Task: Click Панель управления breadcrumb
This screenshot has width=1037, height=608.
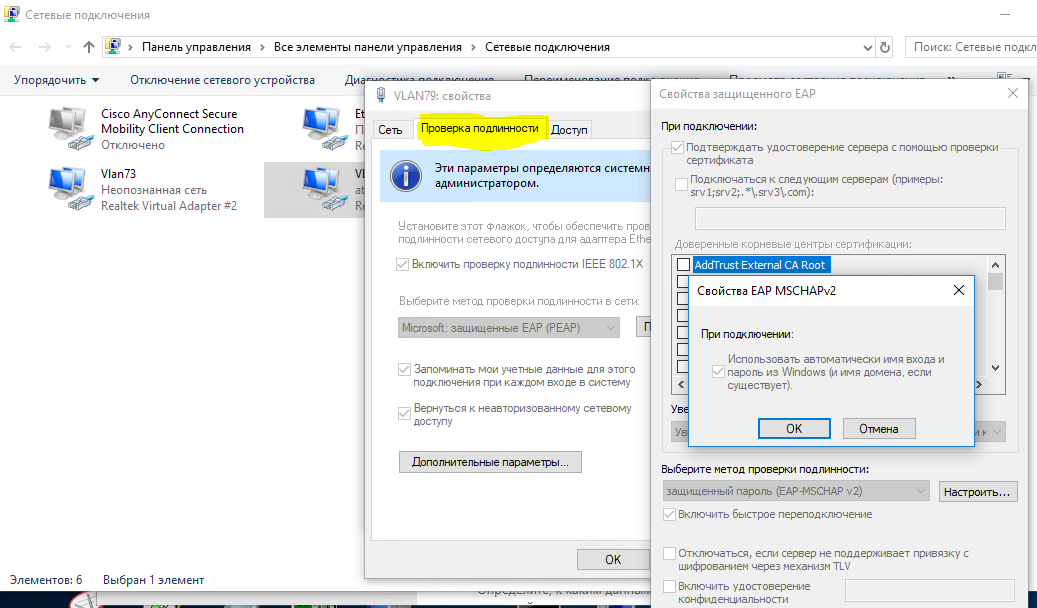Action: click(x=196, y=47)
